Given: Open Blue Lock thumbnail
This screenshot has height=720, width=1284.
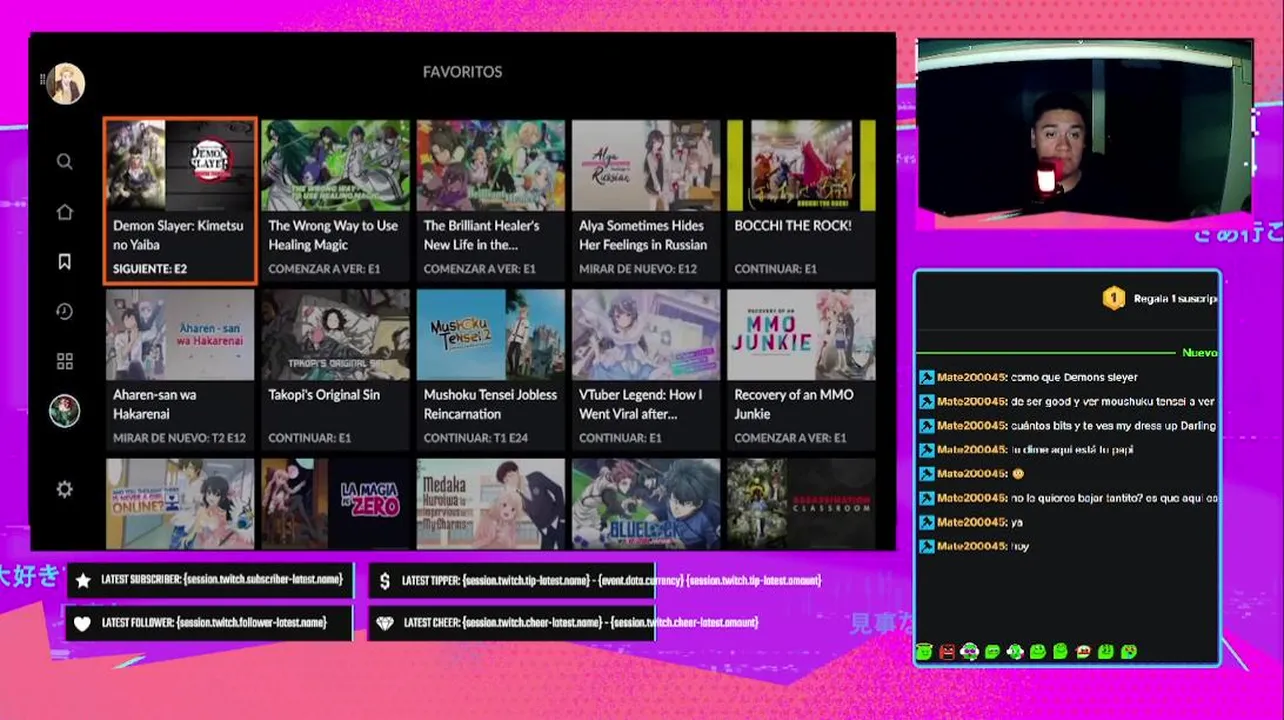Looking at the screenshot, I should click(x=646, y=503).
